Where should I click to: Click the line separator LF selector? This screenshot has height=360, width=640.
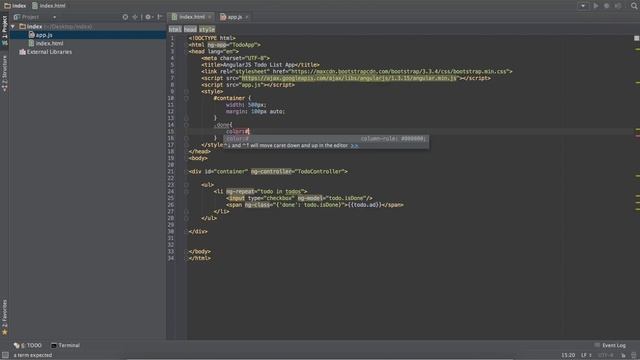pyautogui.click(x=586, y=355)
